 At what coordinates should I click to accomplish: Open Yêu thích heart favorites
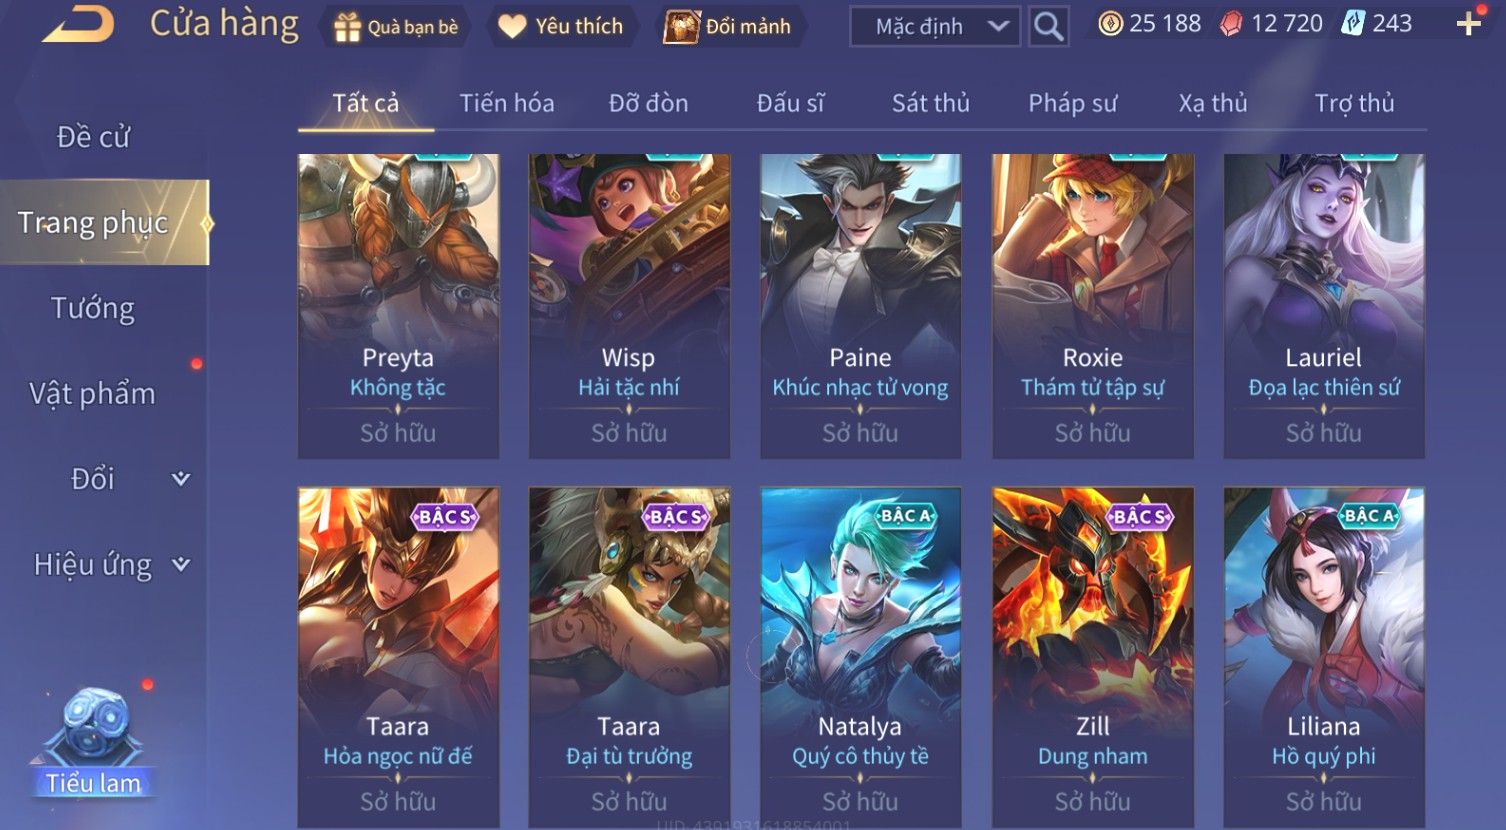pyautogui.click(x=512, y=27)
